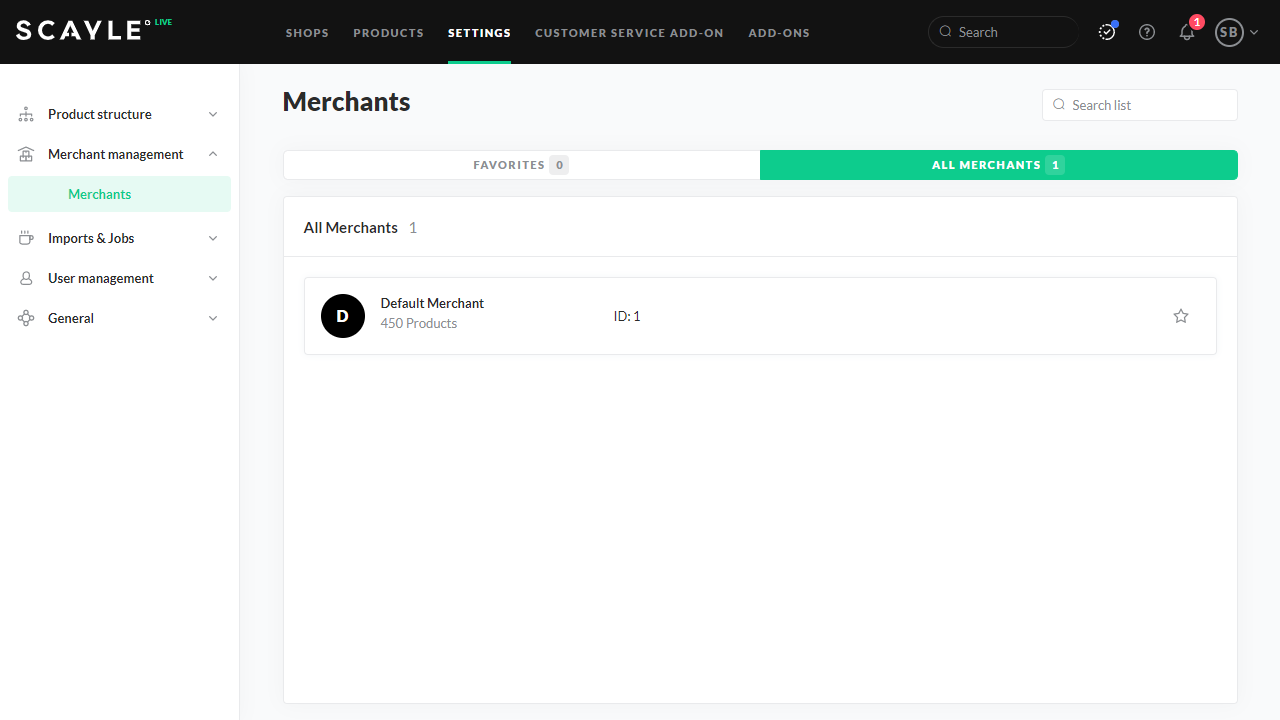Open the task status check icon
Viewport: 1280px width, 720px height.
coord(1106,32)
